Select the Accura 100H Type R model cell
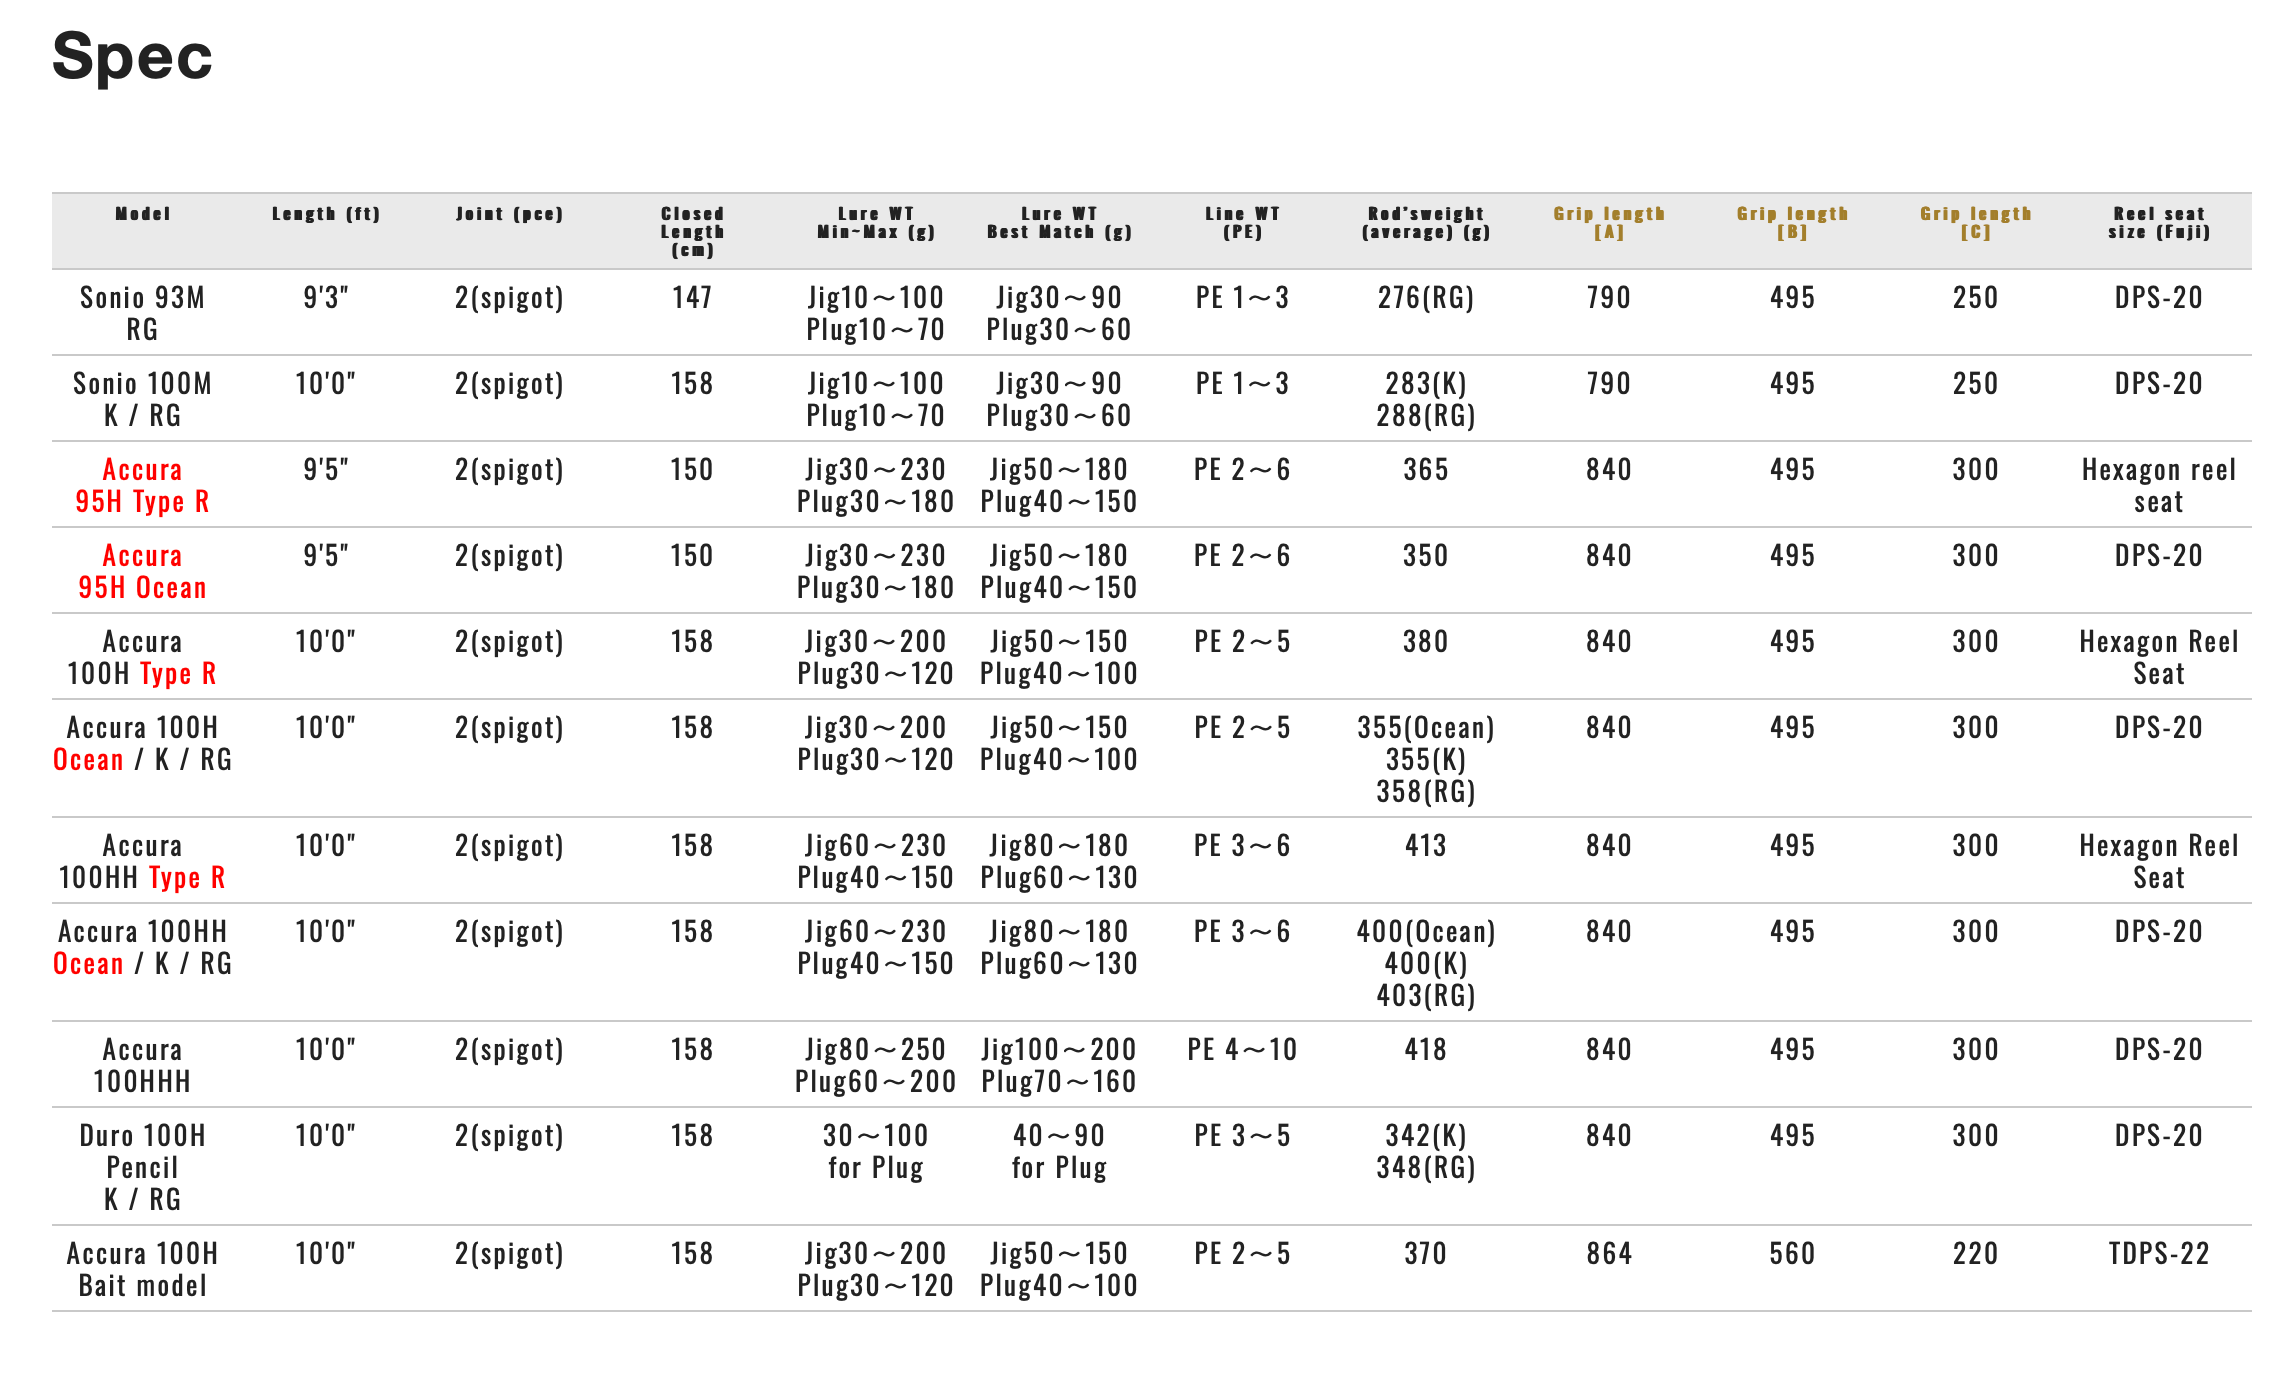2286x1382 pixels. (143, 657)
